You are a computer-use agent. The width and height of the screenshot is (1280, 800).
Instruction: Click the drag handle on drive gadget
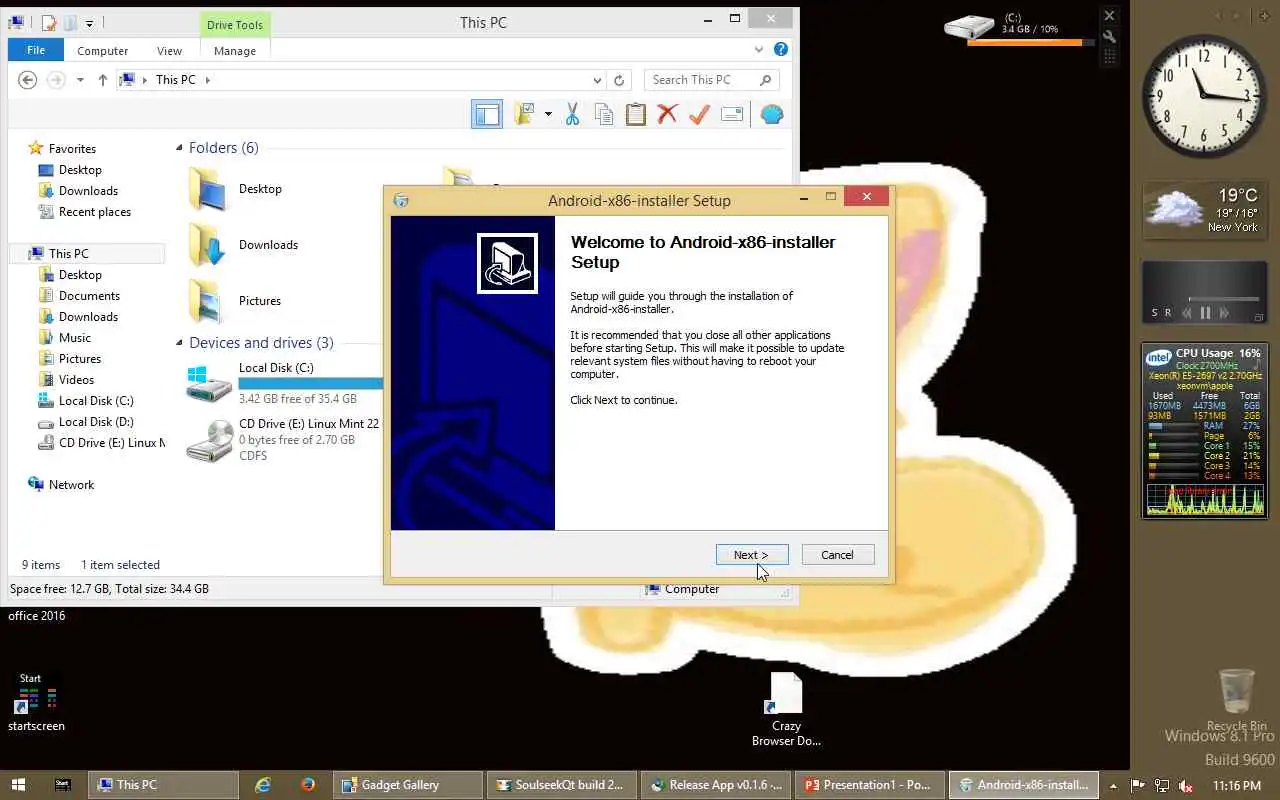pyautogui.click(x=1109, y=57)
